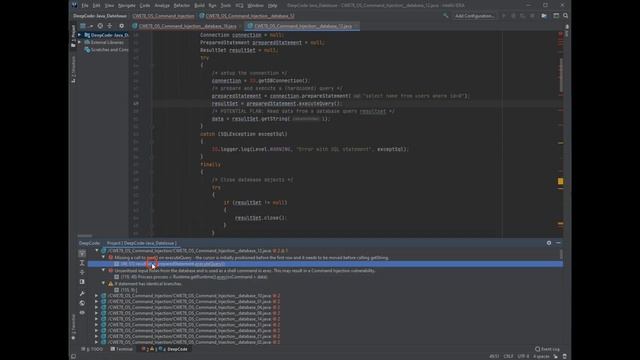Select Scratches and Consoles item
This screenshot has width=640, height=360.
pos(106,50)
